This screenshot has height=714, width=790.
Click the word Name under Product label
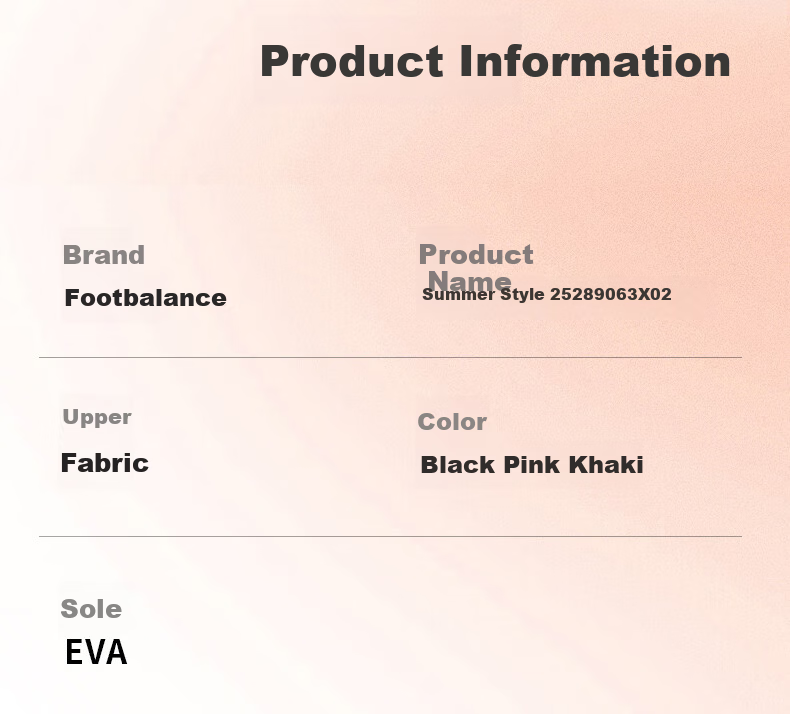[x=469, y=281]
